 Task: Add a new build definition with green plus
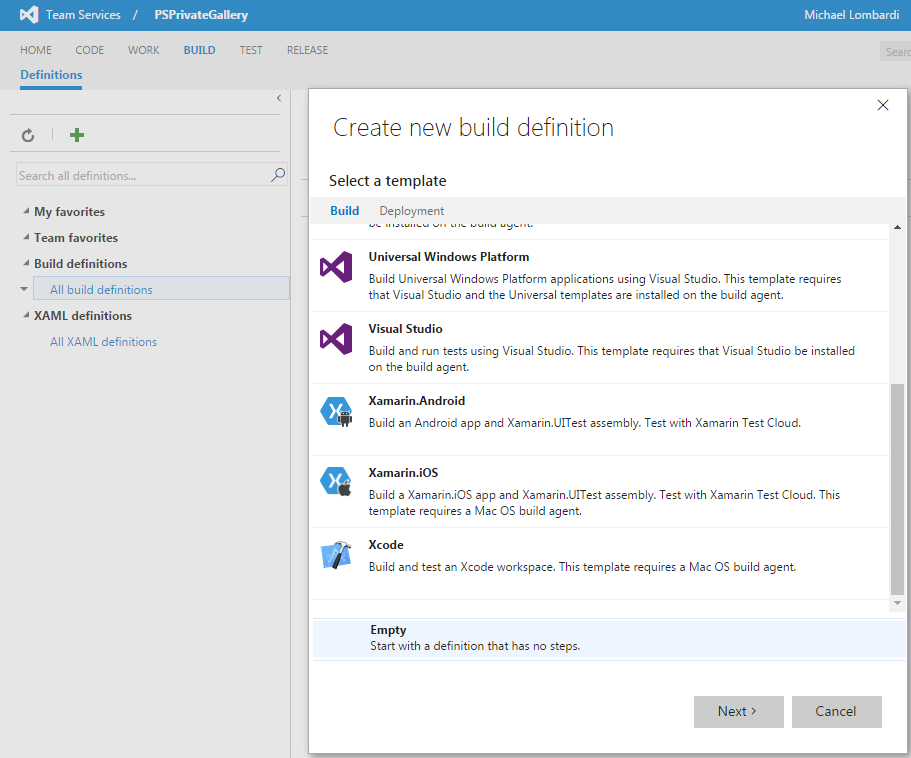pos(77,135)
